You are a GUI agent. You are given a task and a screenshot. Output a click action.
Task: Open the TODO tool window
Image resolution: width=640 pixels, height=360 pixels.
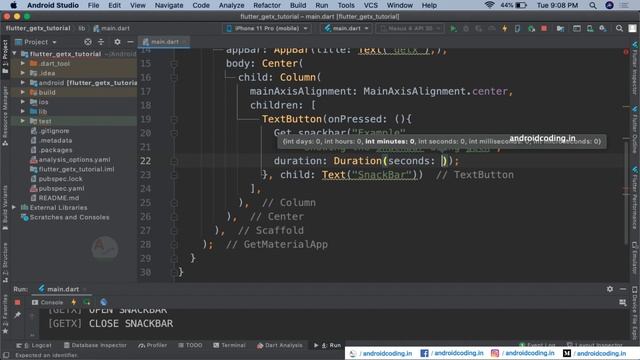pyautogui.click(x=190, y=345)
